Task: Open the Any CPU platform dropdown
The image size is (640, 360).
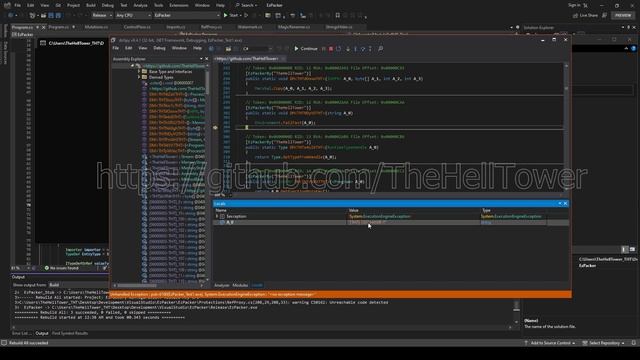Action: pyautogui.click(x=133, y=15)
